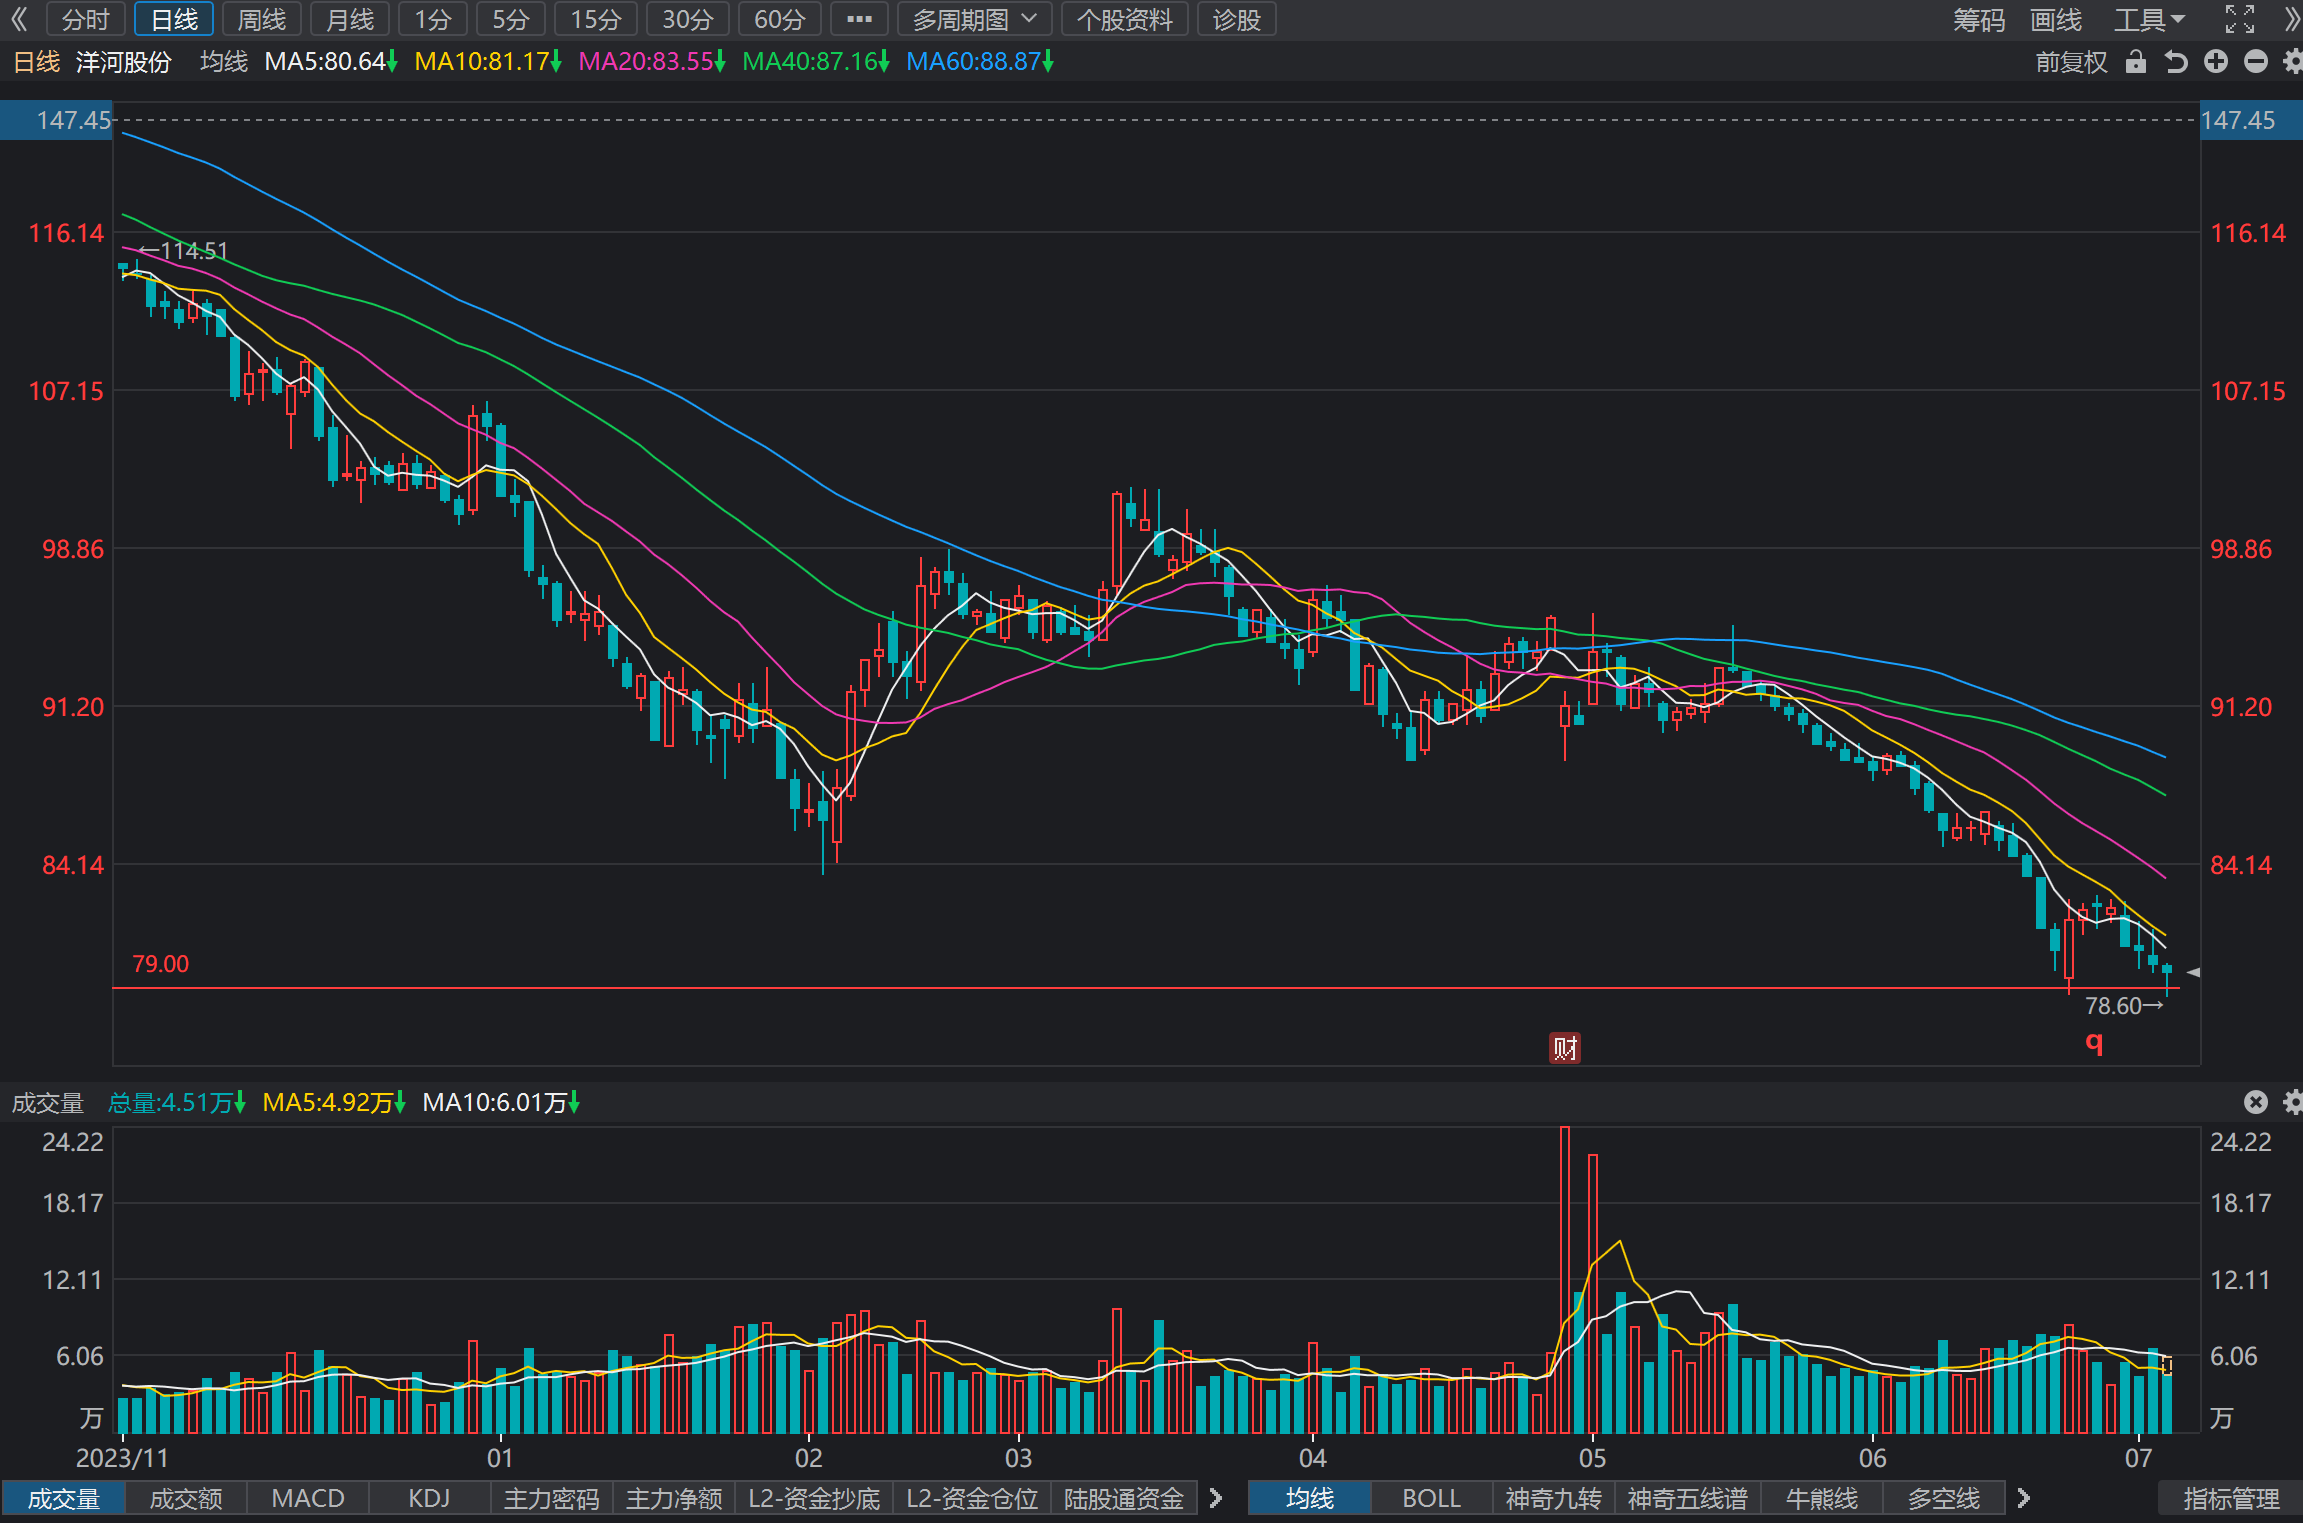Screen dimensions: 2303x1523
Task: Select 成交额 turnover indicator tab
Action: [x=186, y=1498]
